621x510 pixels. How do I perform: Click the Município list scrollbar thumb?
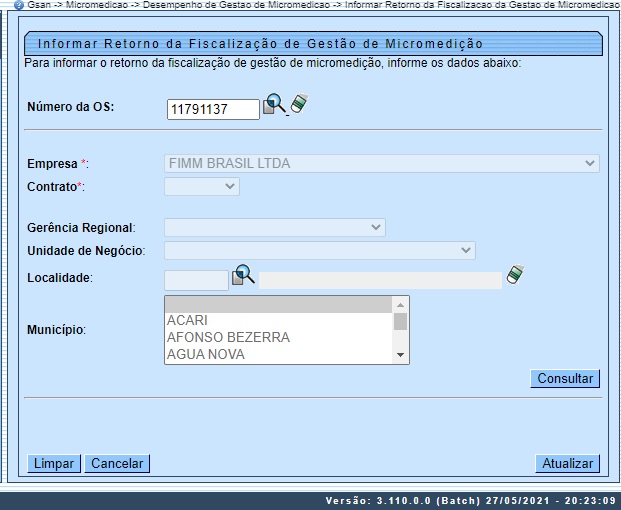[400, 322]
